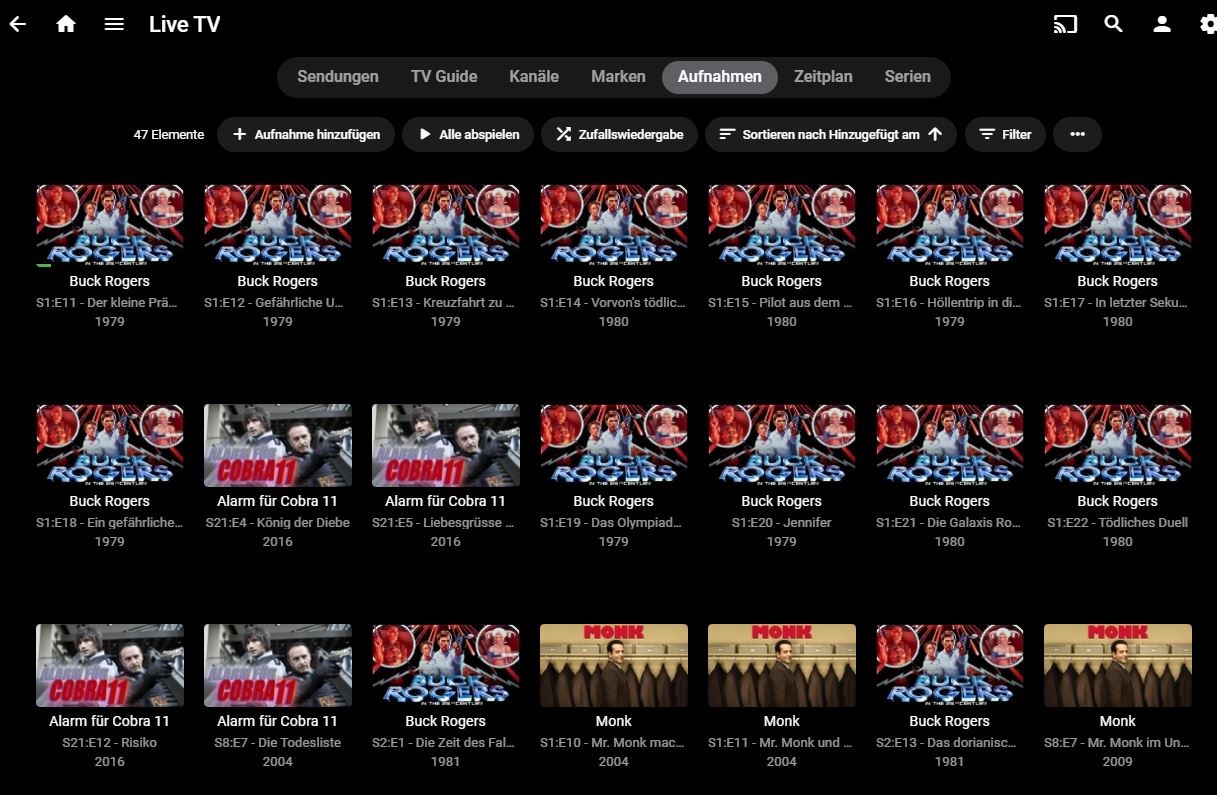Click 'S1:E14 - Vorvon's tödlic...' episode text

614,302
